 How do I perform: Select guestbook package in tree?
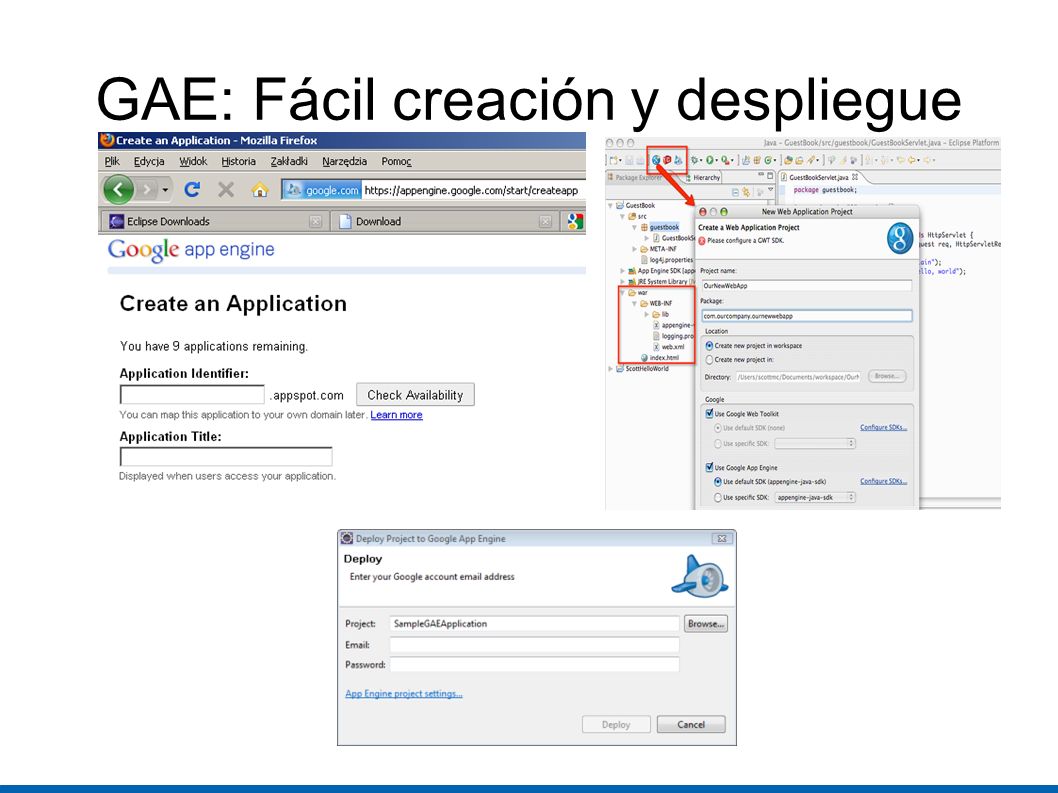click(x=664, y=227)
